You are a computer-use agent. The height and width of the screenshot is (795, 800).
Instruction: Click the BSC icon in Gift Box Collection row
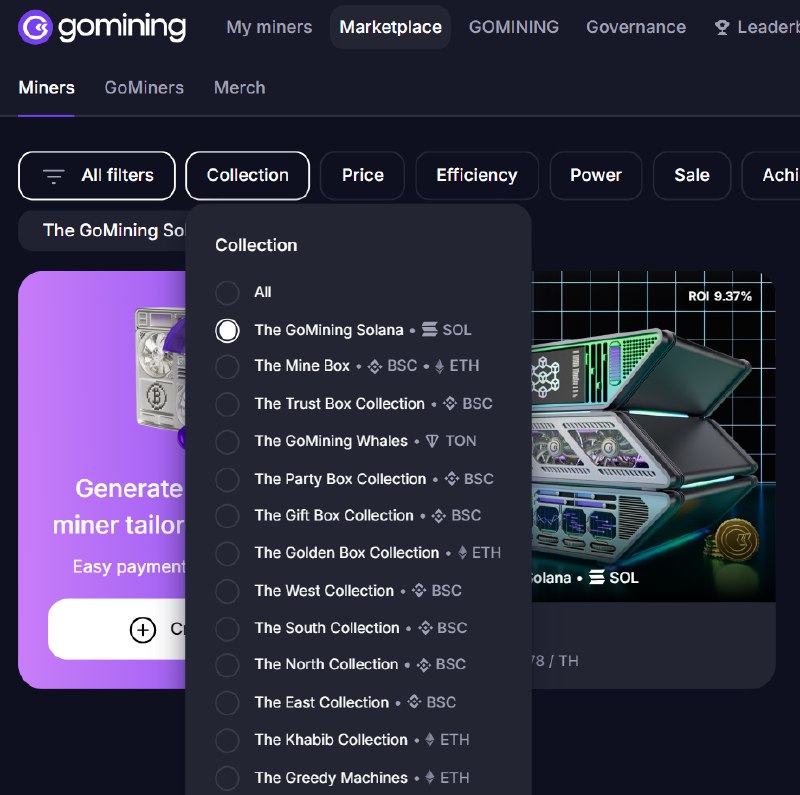click(x=439, y=516)
